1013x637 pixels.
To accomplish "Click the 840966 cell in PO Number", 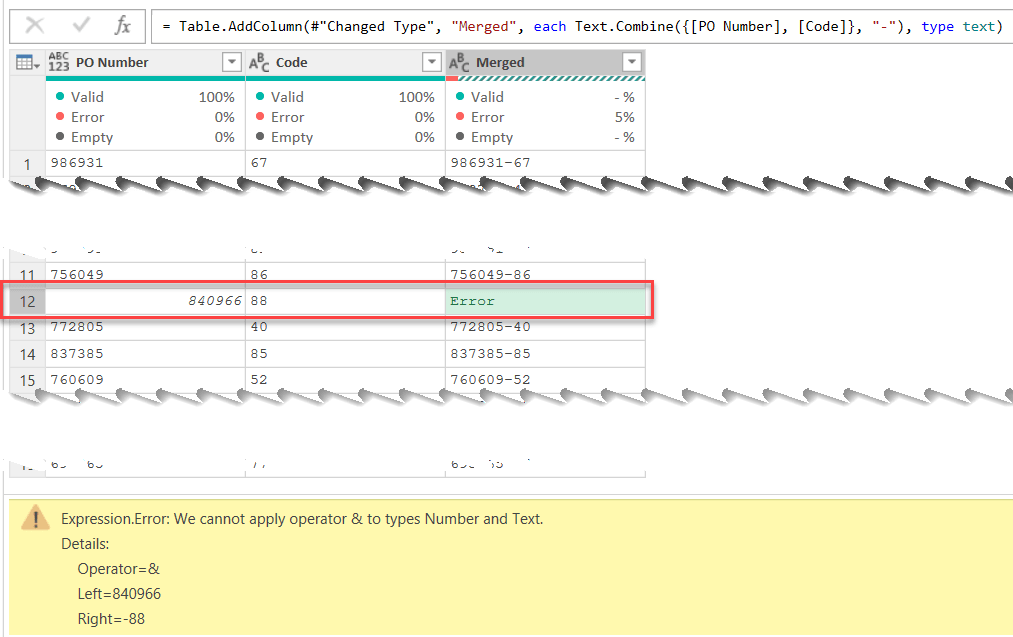I will pyautogui.click(x=145, y=300).
